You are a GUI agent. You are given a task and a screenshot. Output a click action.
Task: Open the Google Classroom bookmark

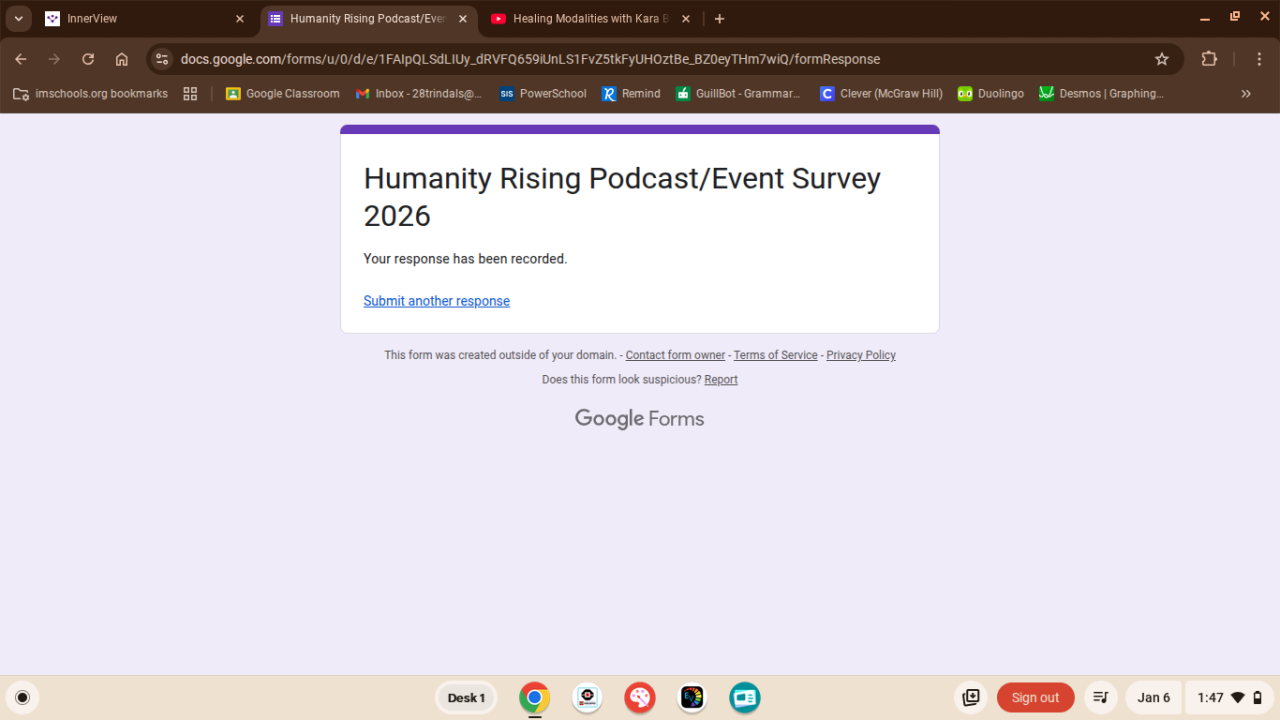click(282, 94)
